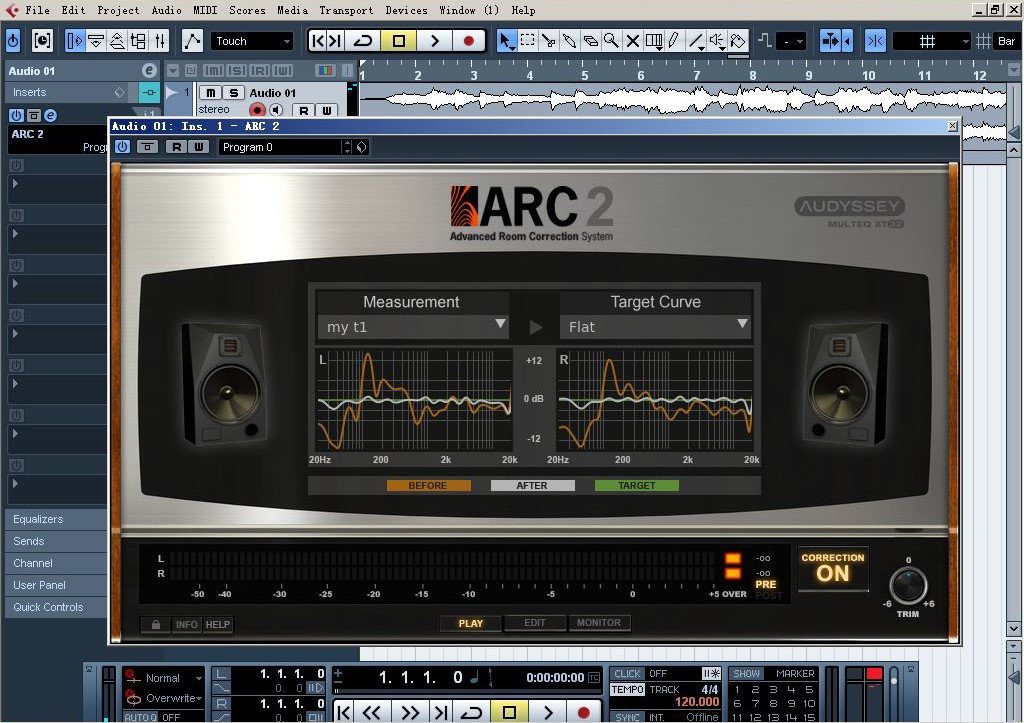1024x723 pixels.
Task: Open the Transport menu
Action: (346, 10)
